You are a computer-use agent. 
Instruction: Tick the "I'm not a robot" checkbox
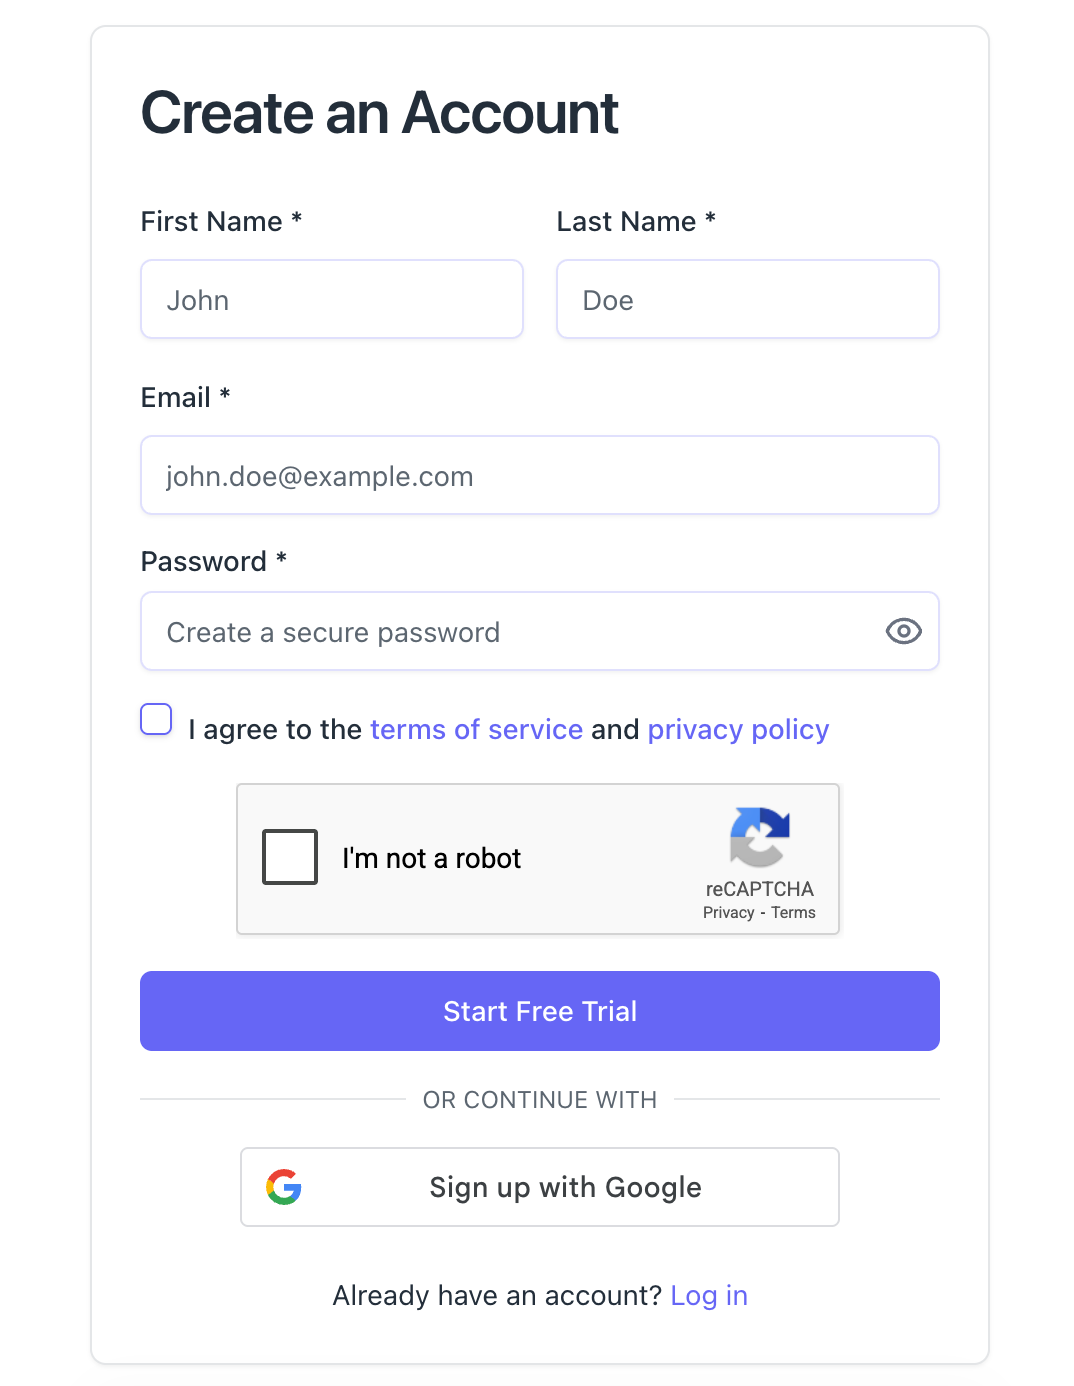pyautogui.click(x=290, y=857)
